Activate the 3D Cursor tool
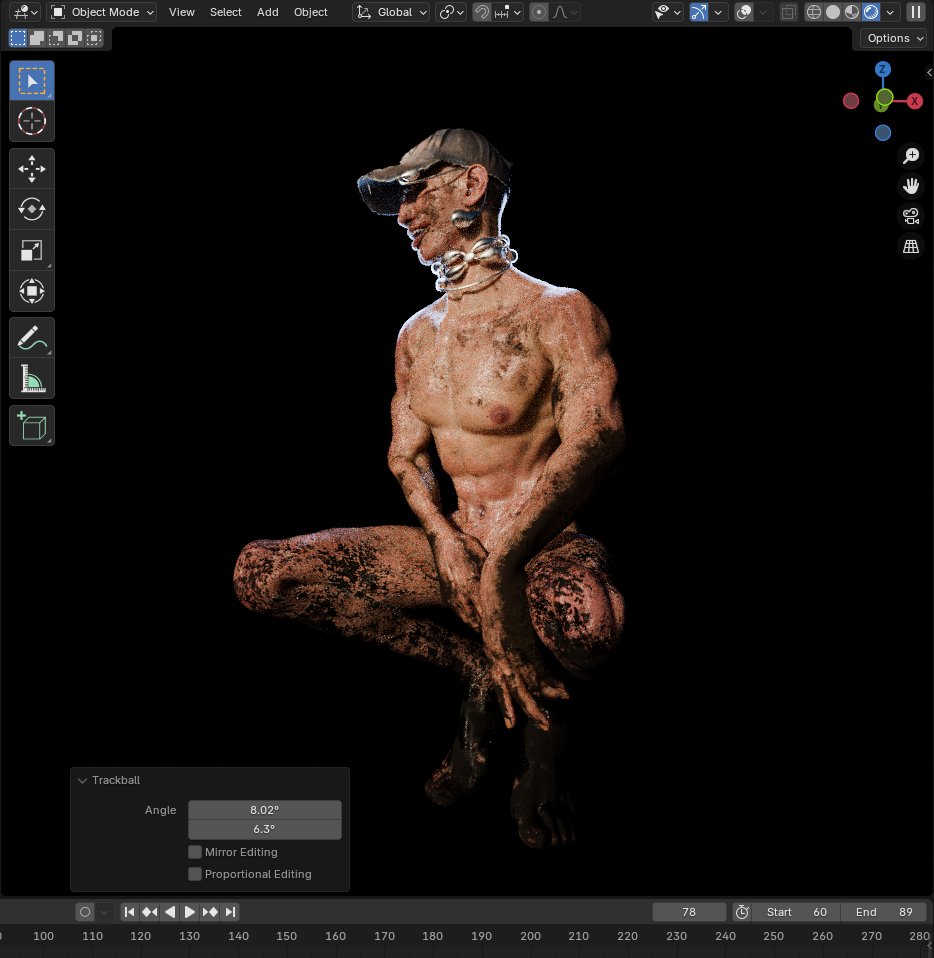 click(x=32, y=121)
